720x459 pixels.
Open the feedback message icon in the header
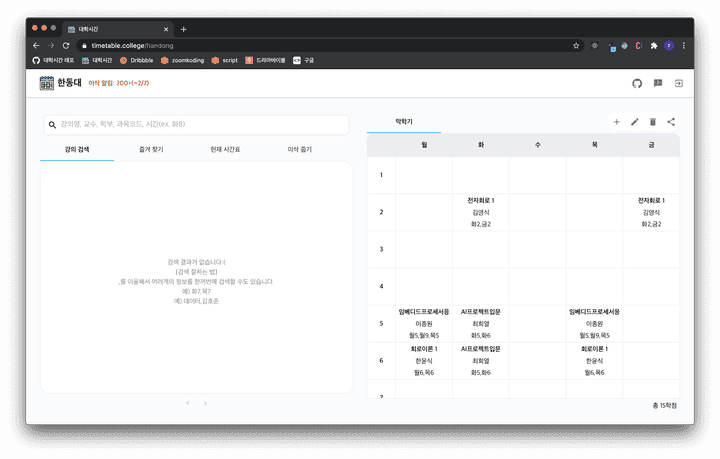point(658,84)
